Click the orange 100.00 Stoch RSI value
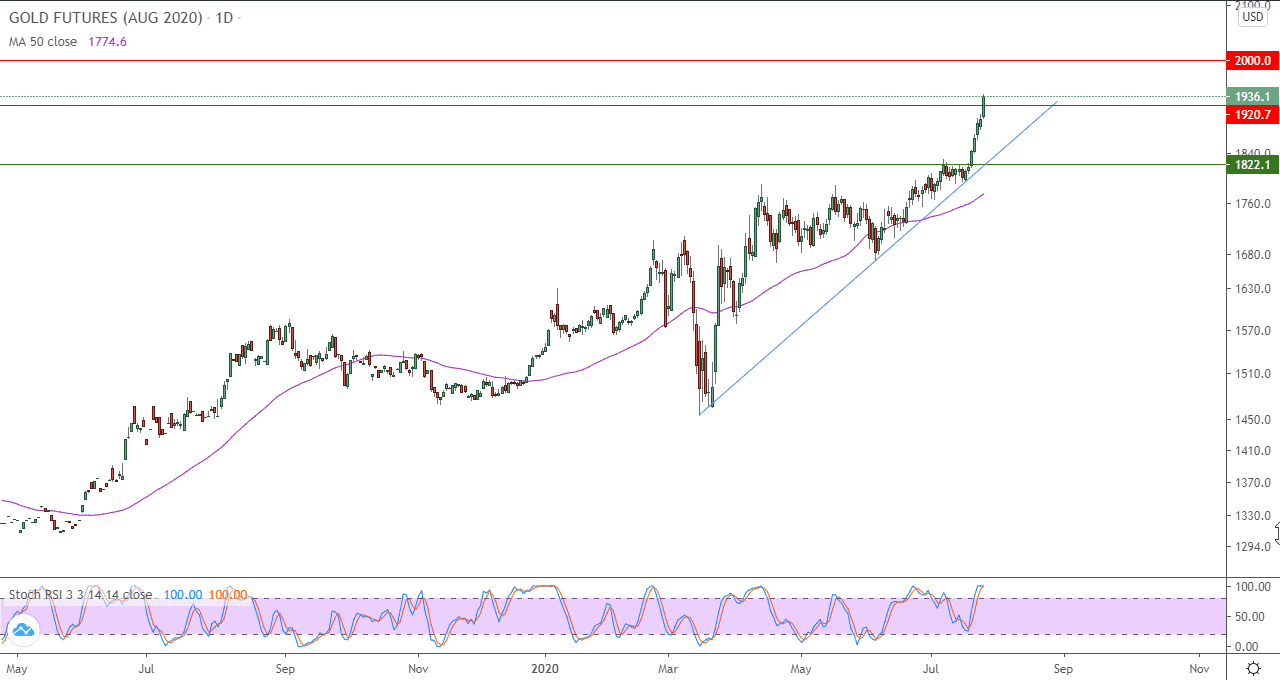The image size is (1280, 680). 228,594
